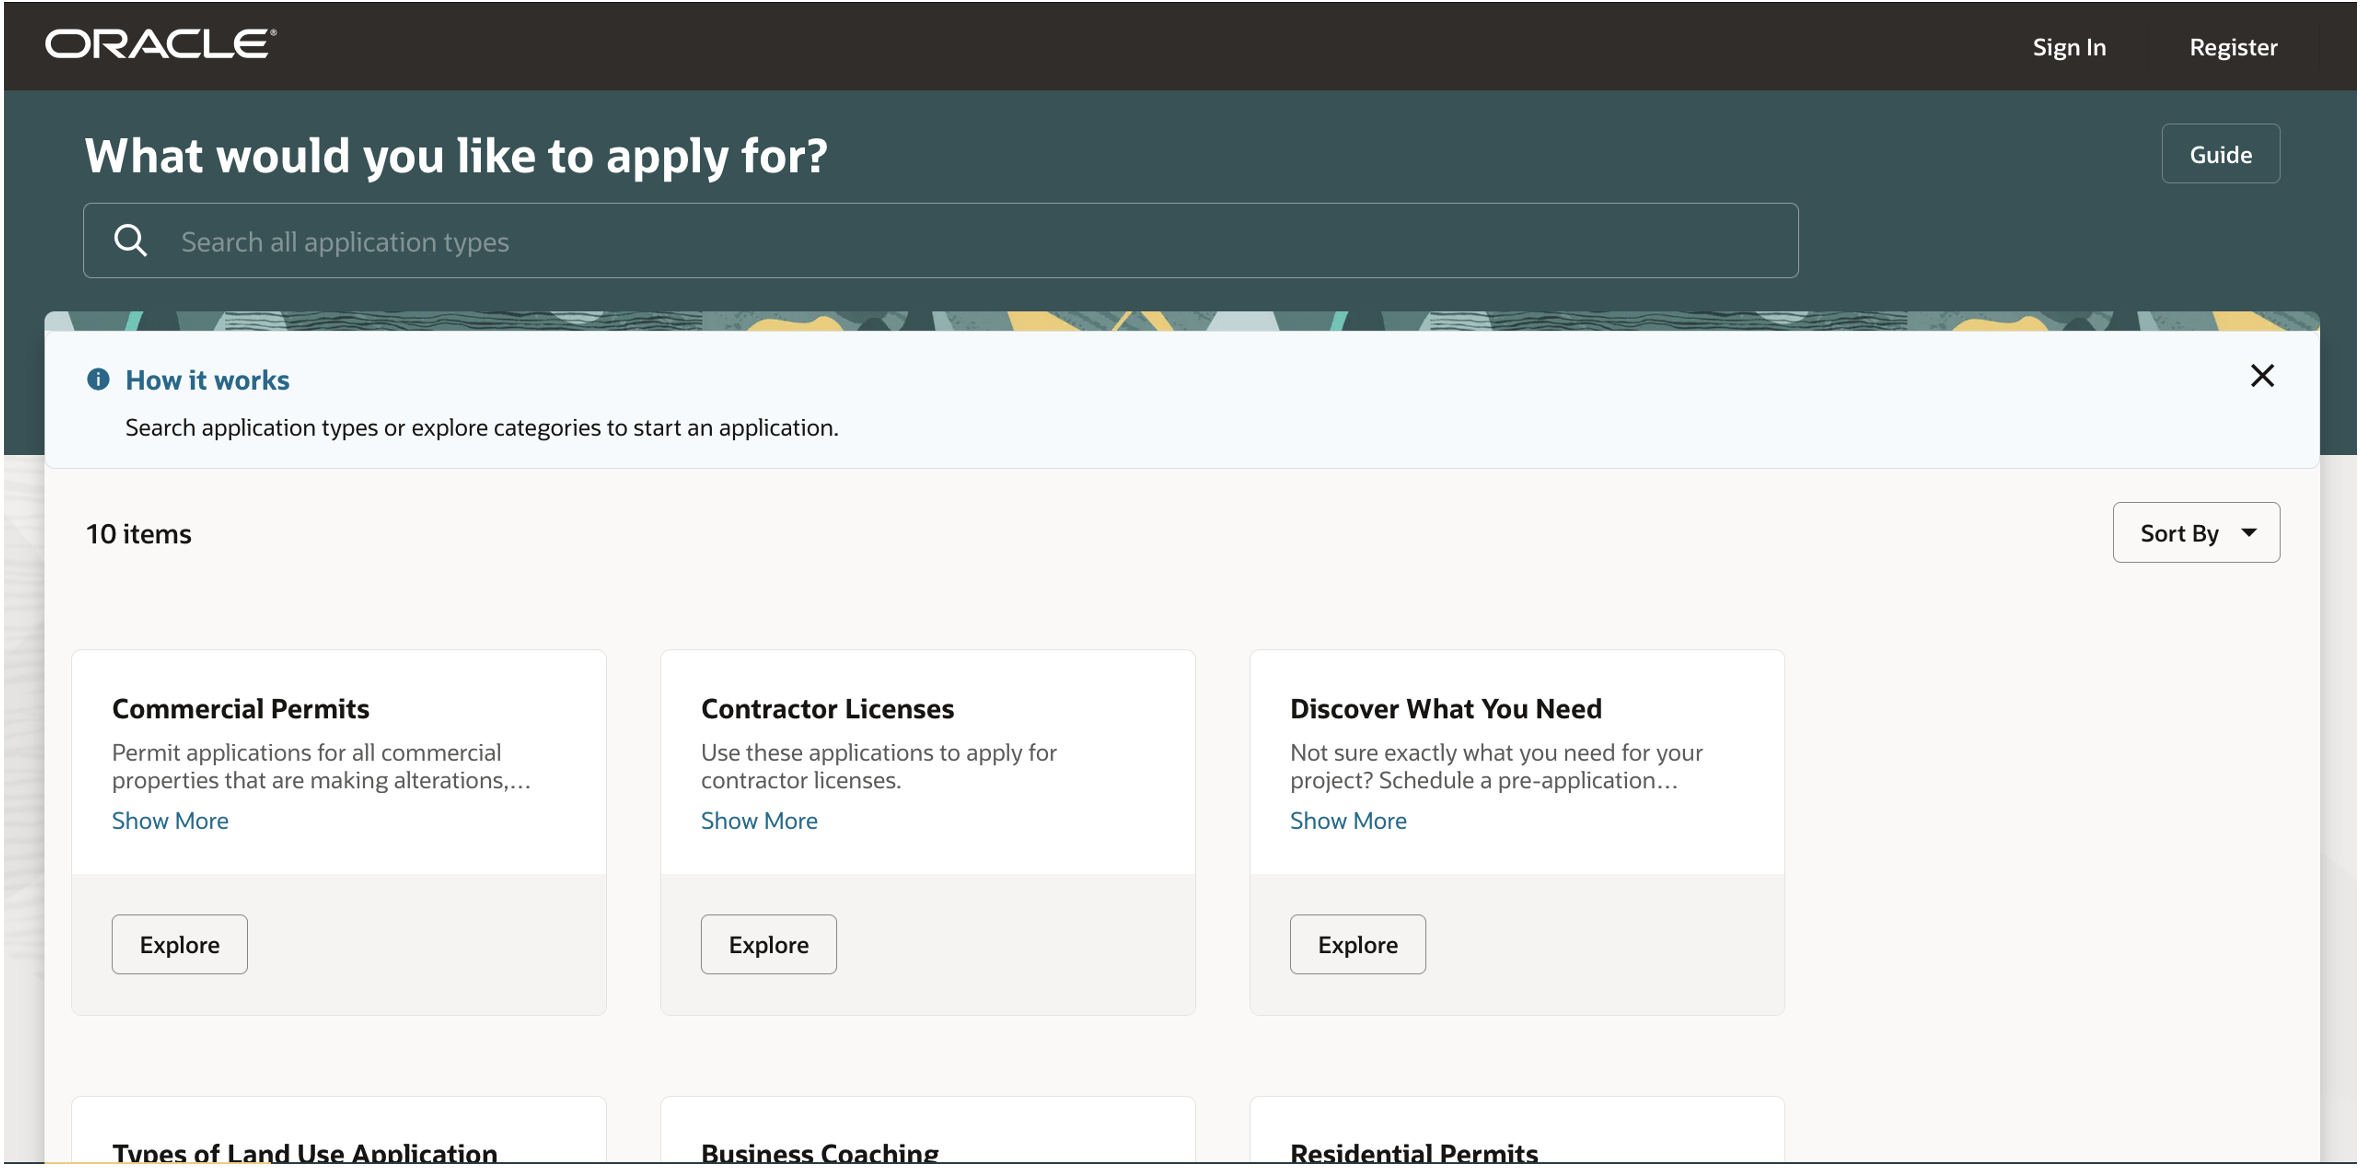Select the Commercial Permits card title
2362x1172 pixels.
[x=240, y=708]
